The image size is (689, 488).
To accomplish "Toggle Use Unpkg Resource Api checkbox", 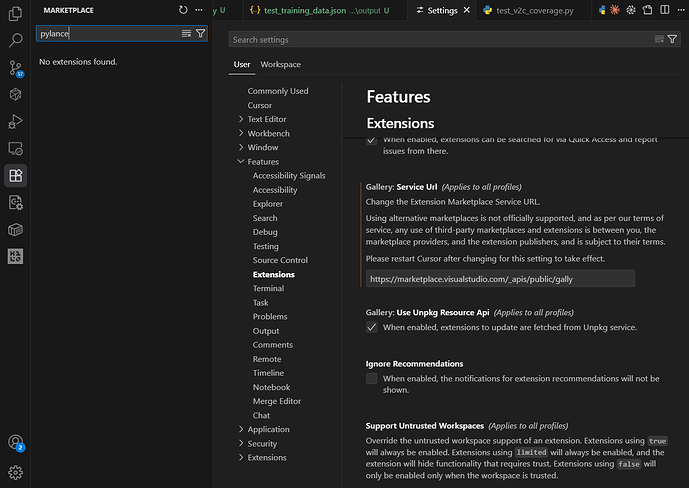I will 372,327.
